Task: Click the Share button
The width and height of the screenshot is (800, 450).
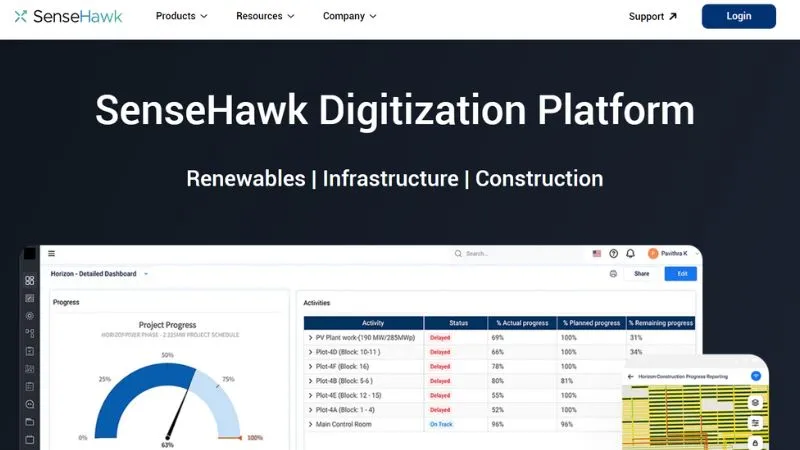Action: (x=641, y=274)
